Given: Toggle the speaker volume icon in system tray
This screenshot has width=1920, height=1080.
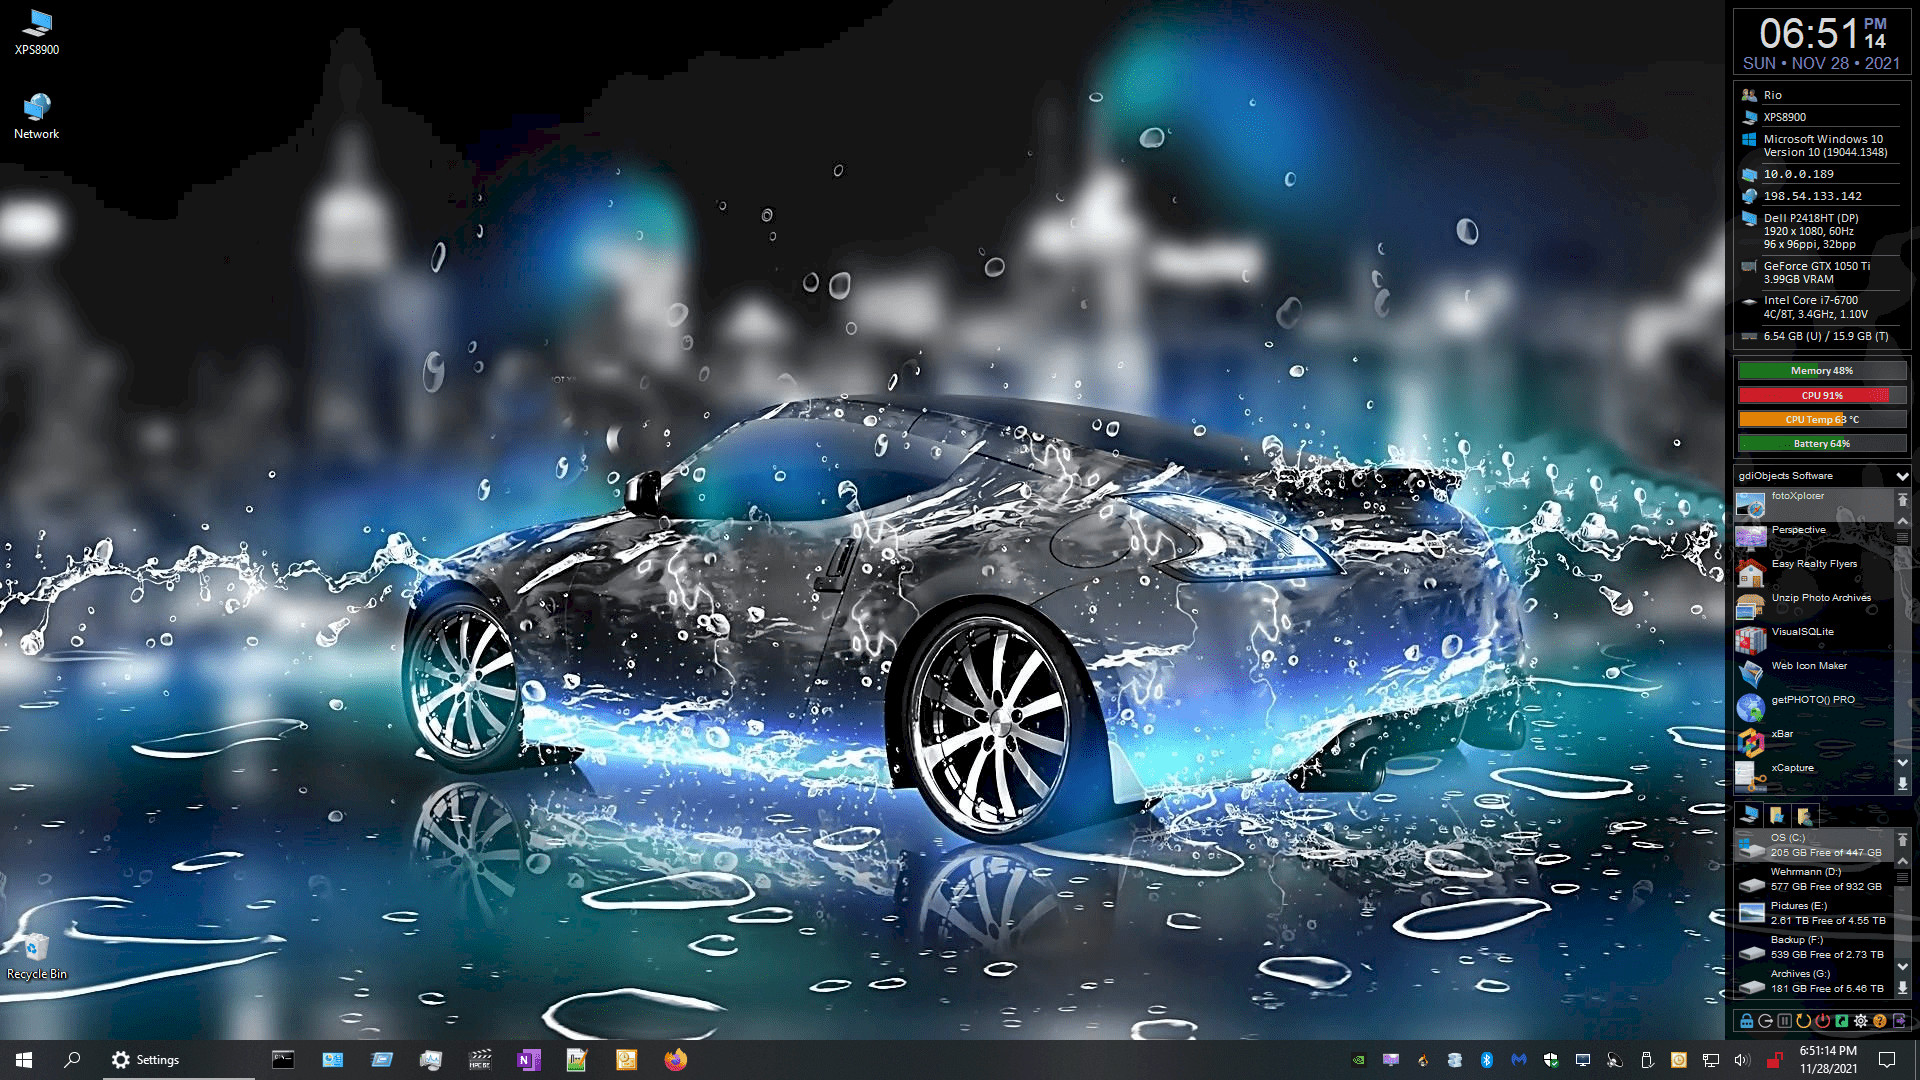Looking at the screenshot, I should [x=1742, y=1060].
